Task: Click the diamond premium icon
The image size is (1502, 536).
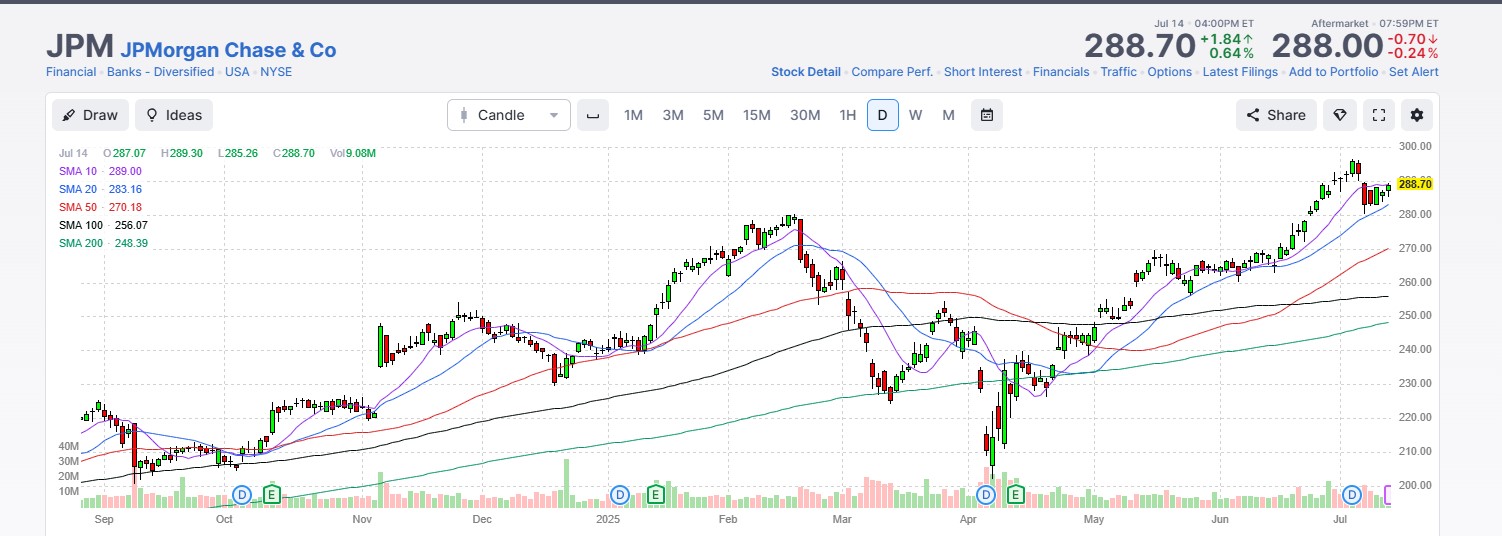Action: pos(1339,115)
